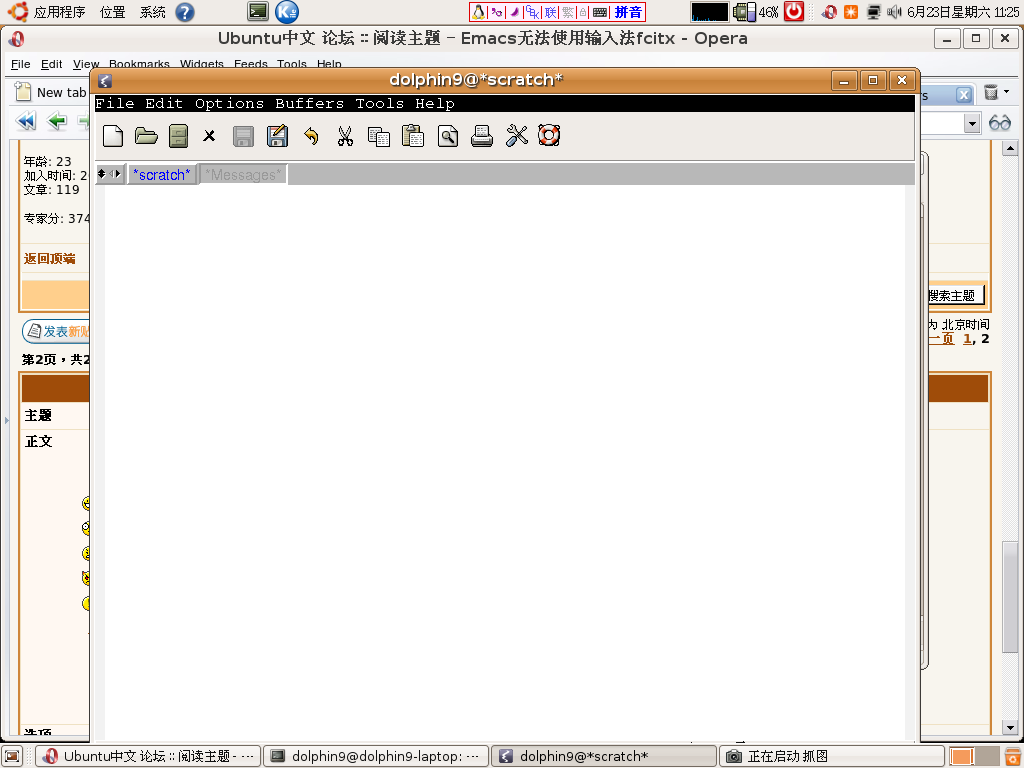Open Emacs help via the lifebuoy icon
This screenshot has height=768, width=1024.
[x=549, y=135]
